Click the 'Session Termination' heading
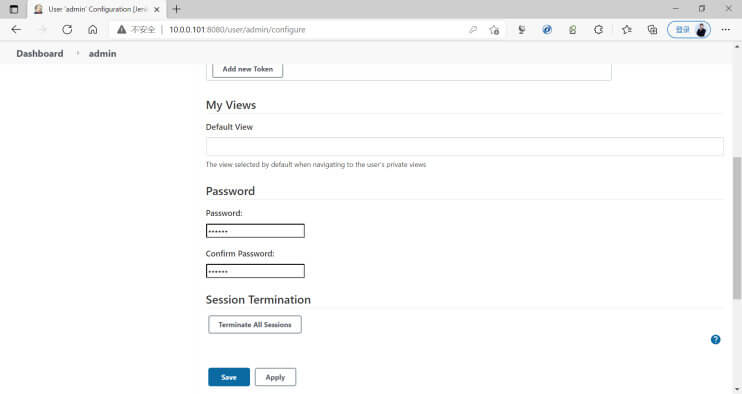The height and width of the screenshot is (394, 742). pyautogui.click(x=258, y=299)
